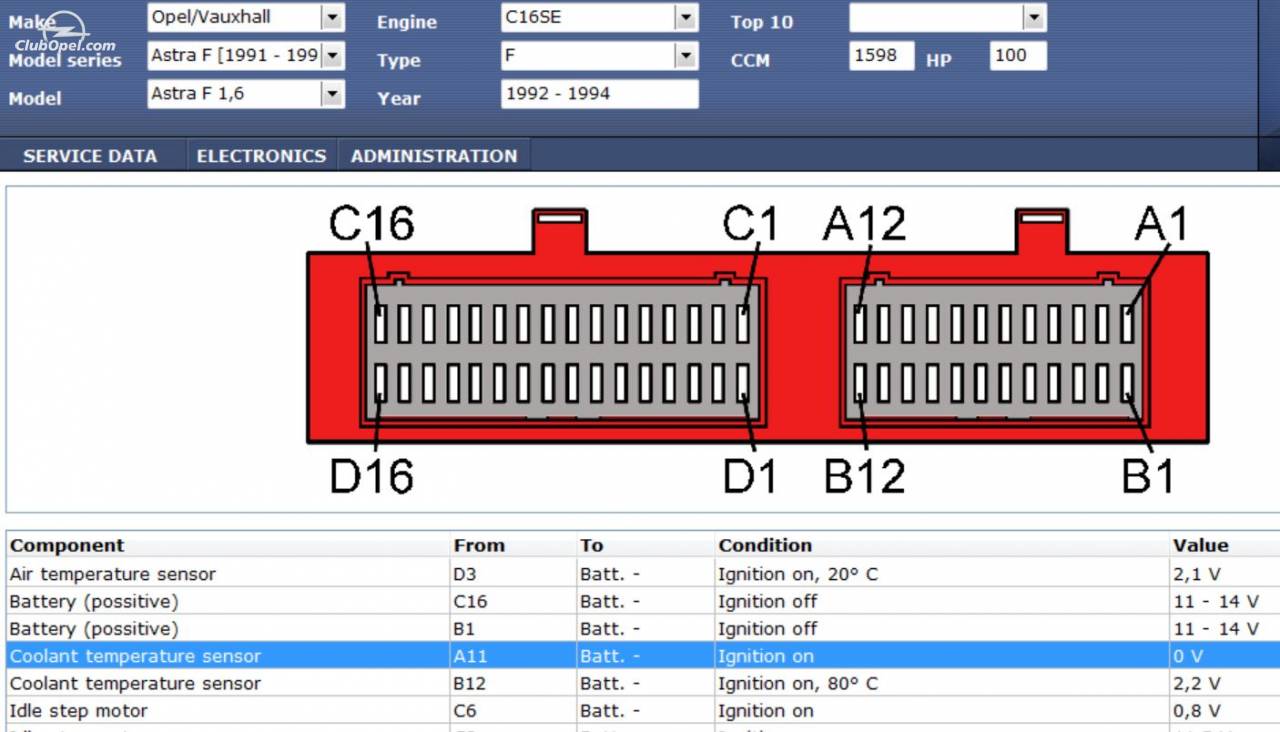Image resolution: width=1280 pixels, height=732 pixels.
Task: Open the Make dropdown arrow
Action: (333, 17)
